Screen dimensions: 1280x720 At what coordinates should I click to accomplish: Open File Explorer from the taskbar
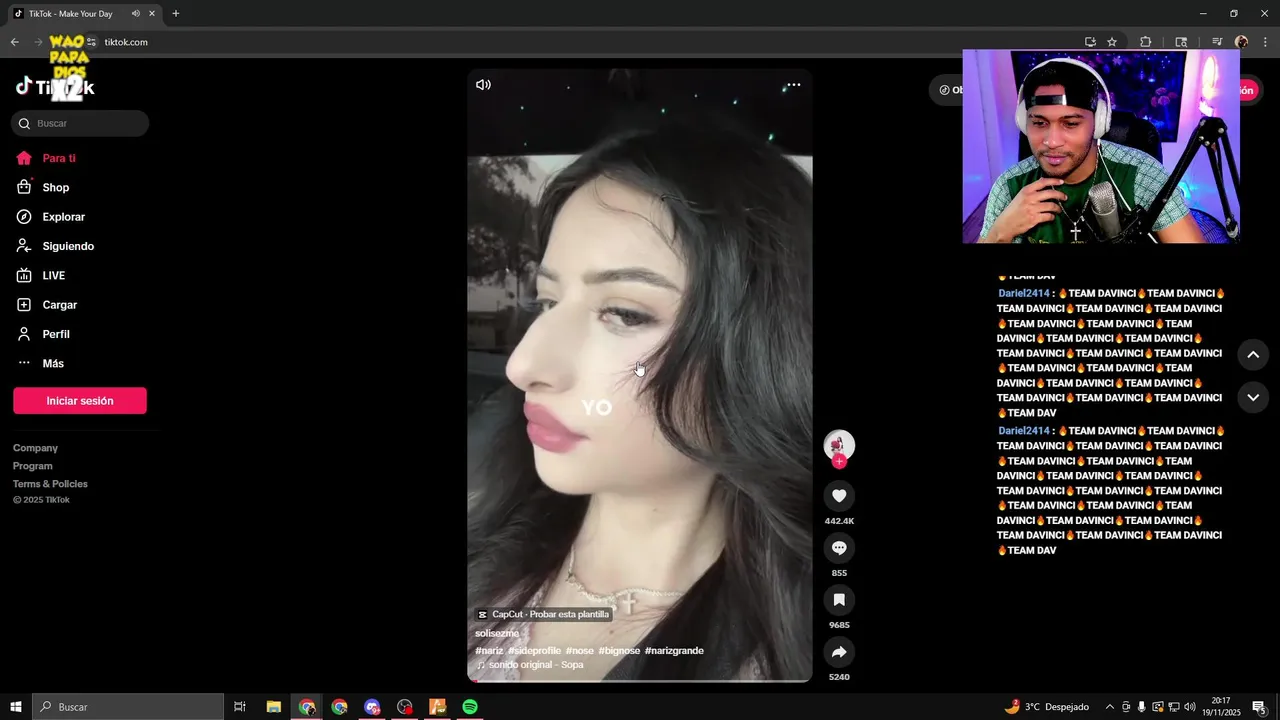click(x=274, y=707)
